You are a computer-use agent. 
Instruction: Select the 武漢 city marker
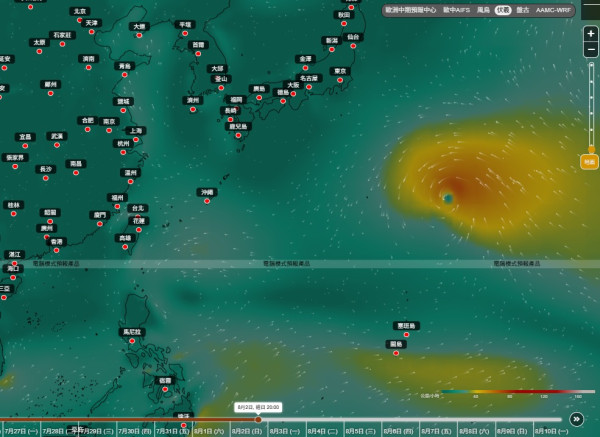(x=57, y=145)
